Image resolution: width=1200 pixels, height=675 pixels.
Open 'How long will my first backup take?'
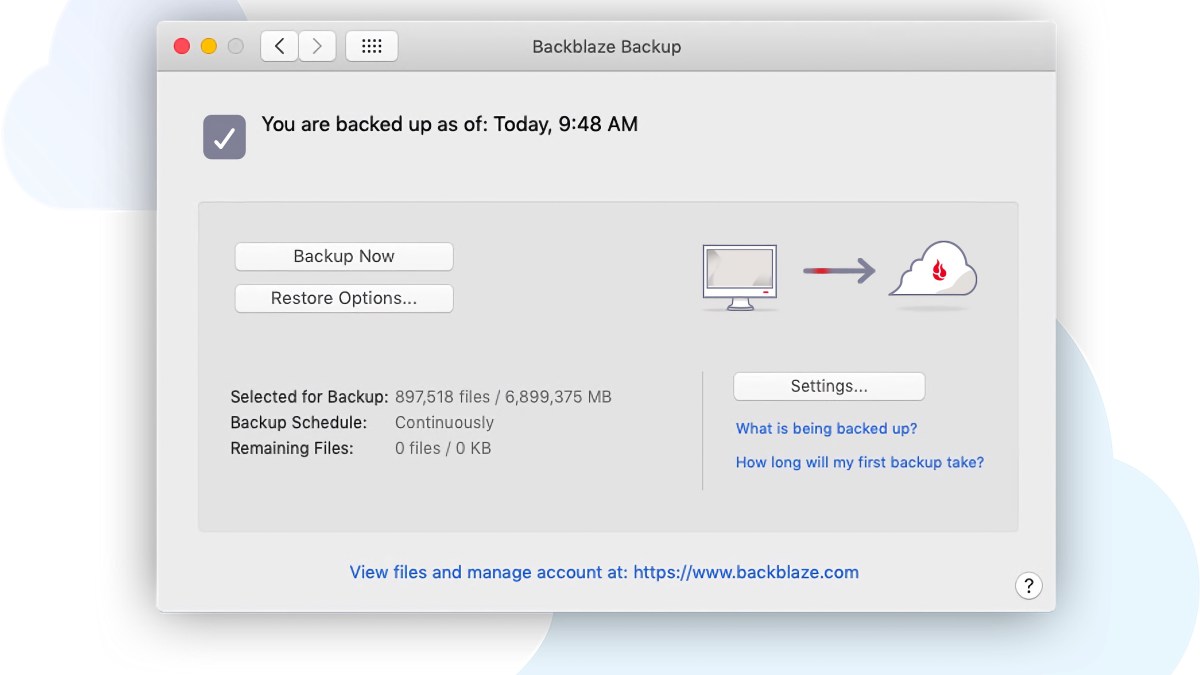[x=859, y=462]
